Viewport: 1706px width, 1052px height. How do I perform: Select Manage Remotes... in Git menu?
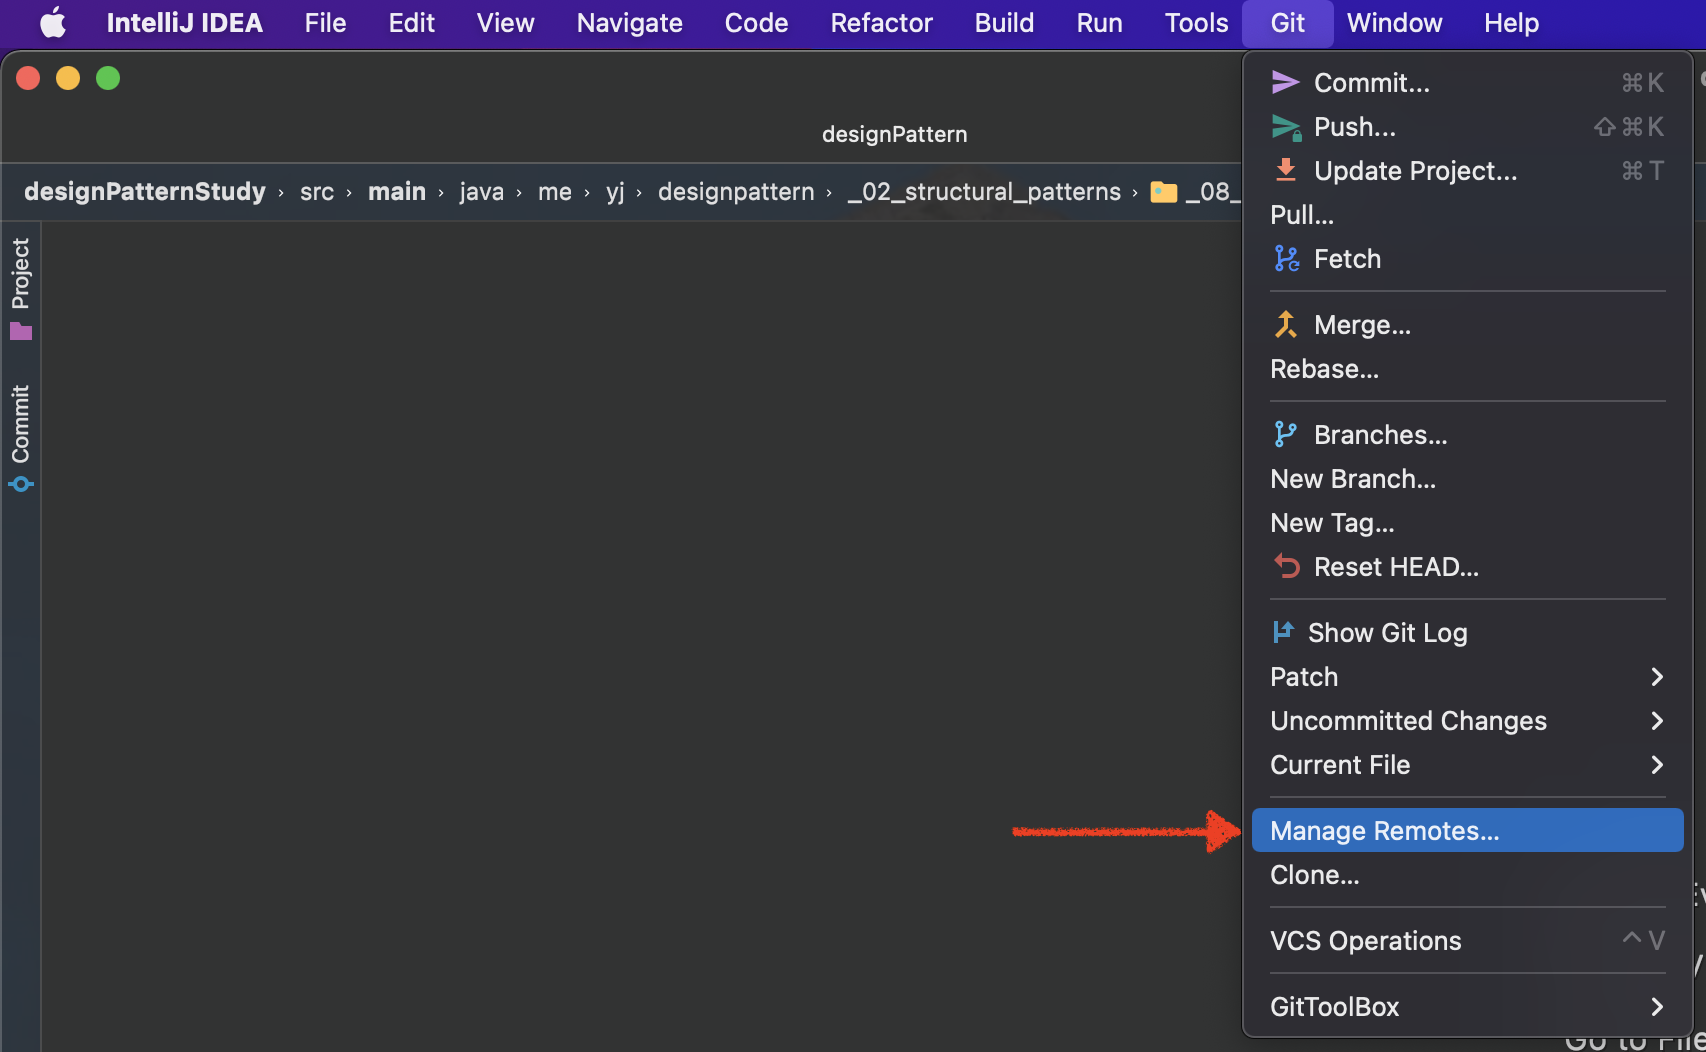pos(1467,831)
